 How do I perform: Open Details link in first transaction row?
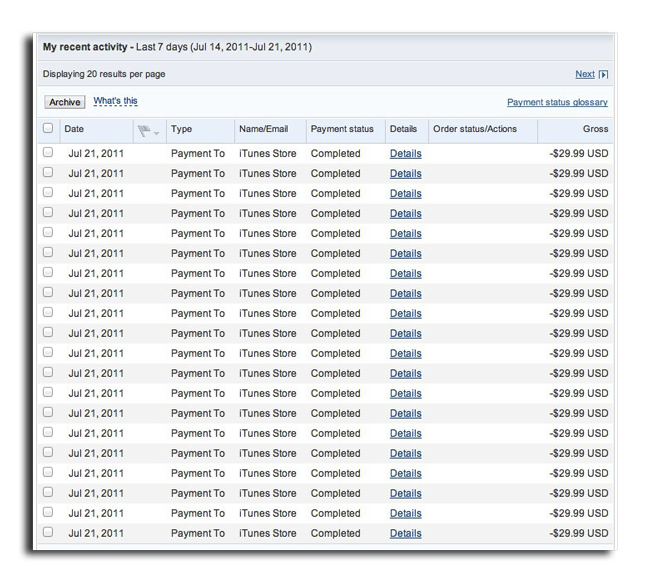405,154
